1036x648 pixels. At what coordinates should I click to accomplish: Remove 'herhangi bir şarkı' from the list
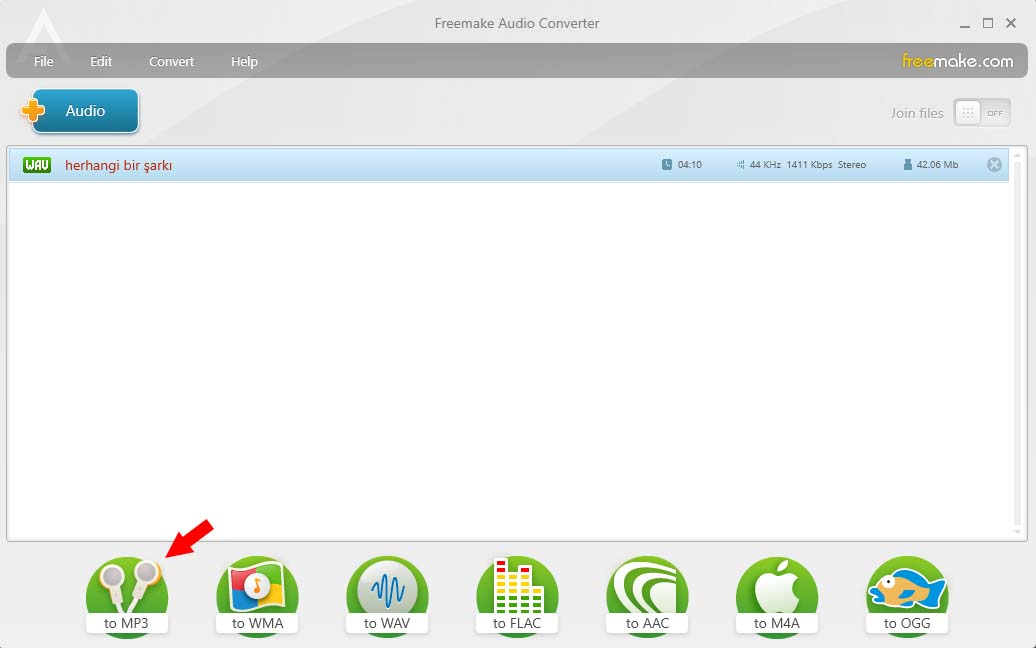click(x=994, y=165)
